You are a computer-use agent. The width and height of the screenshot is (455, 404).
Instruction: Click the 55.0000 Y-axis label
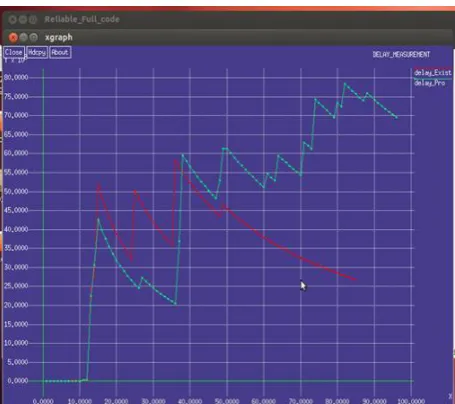(x=16, y=172)
